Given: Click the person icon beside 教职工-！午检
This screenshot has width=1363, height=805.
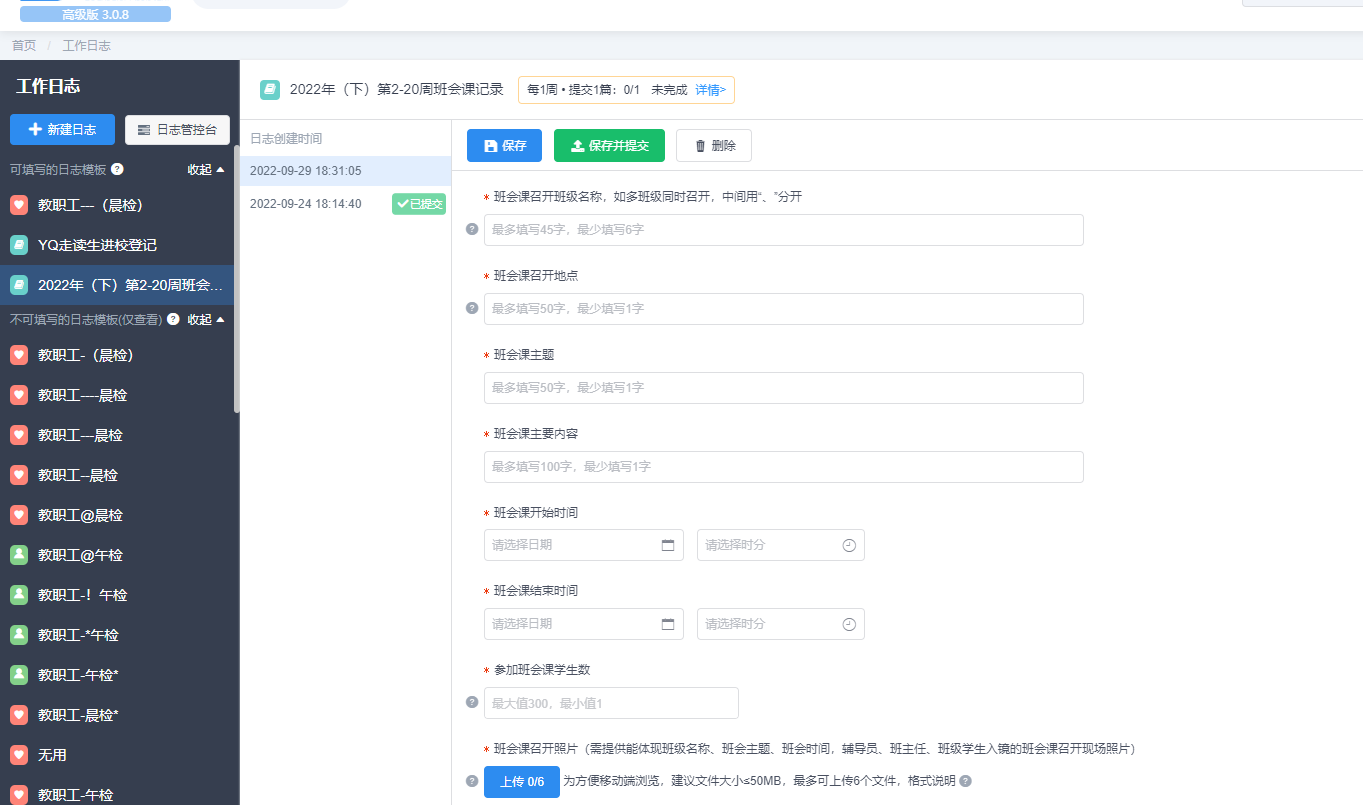Looking at the screenshot, I should (x=18, y=595).
